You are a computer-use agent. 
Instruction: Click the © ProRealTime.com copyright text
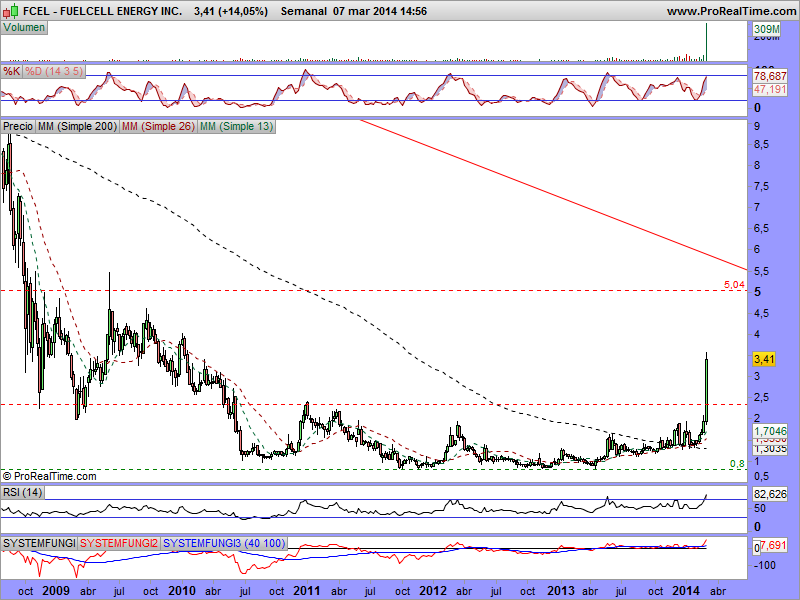pos(49,476)
